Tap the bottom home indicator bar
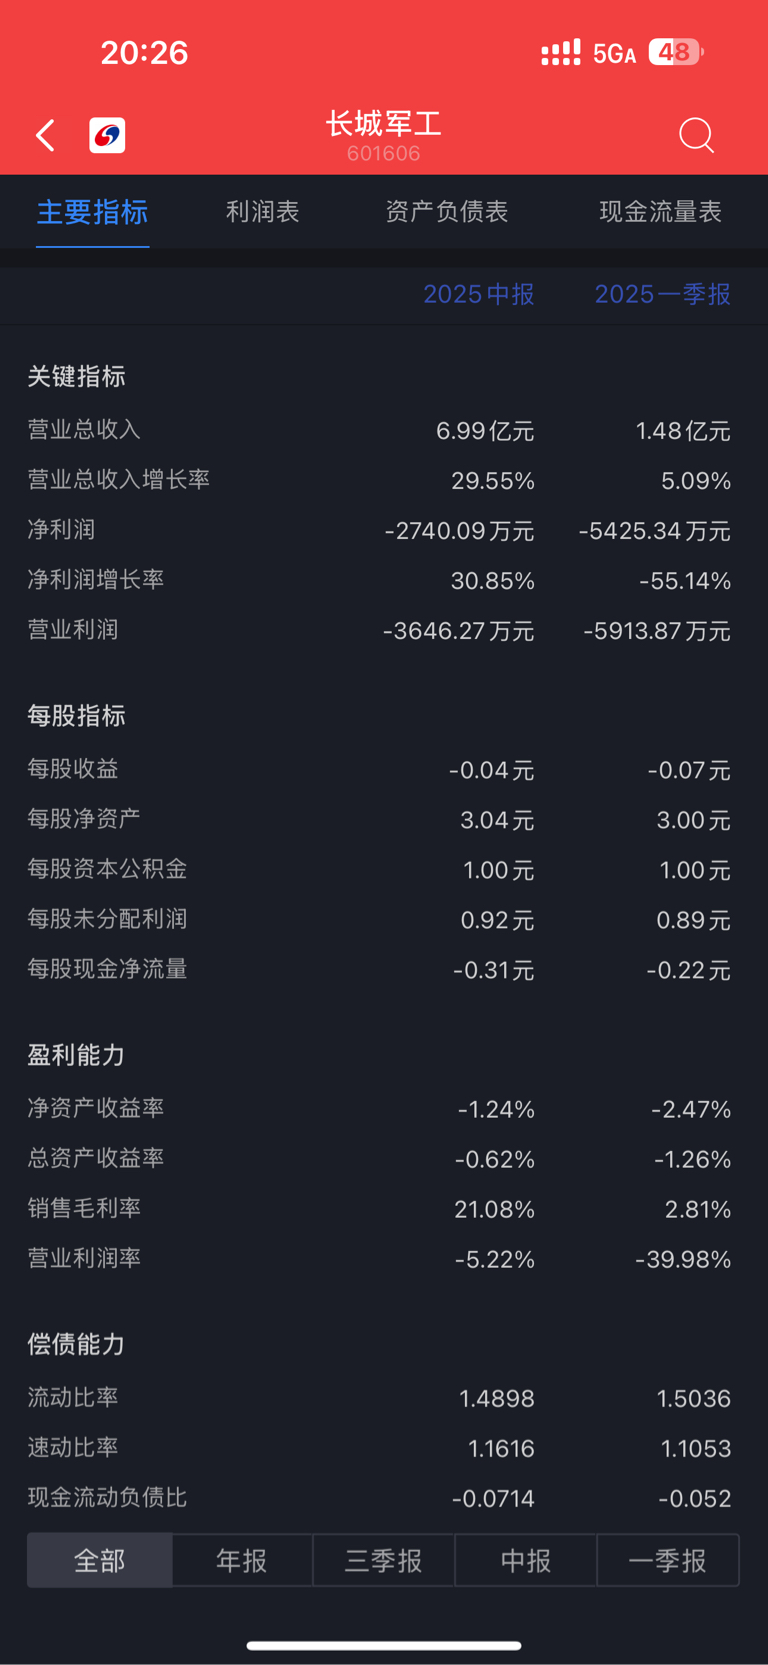The width and height of the screenshot is (768, 1665). pyautogui.click(x=384, y=1645)
